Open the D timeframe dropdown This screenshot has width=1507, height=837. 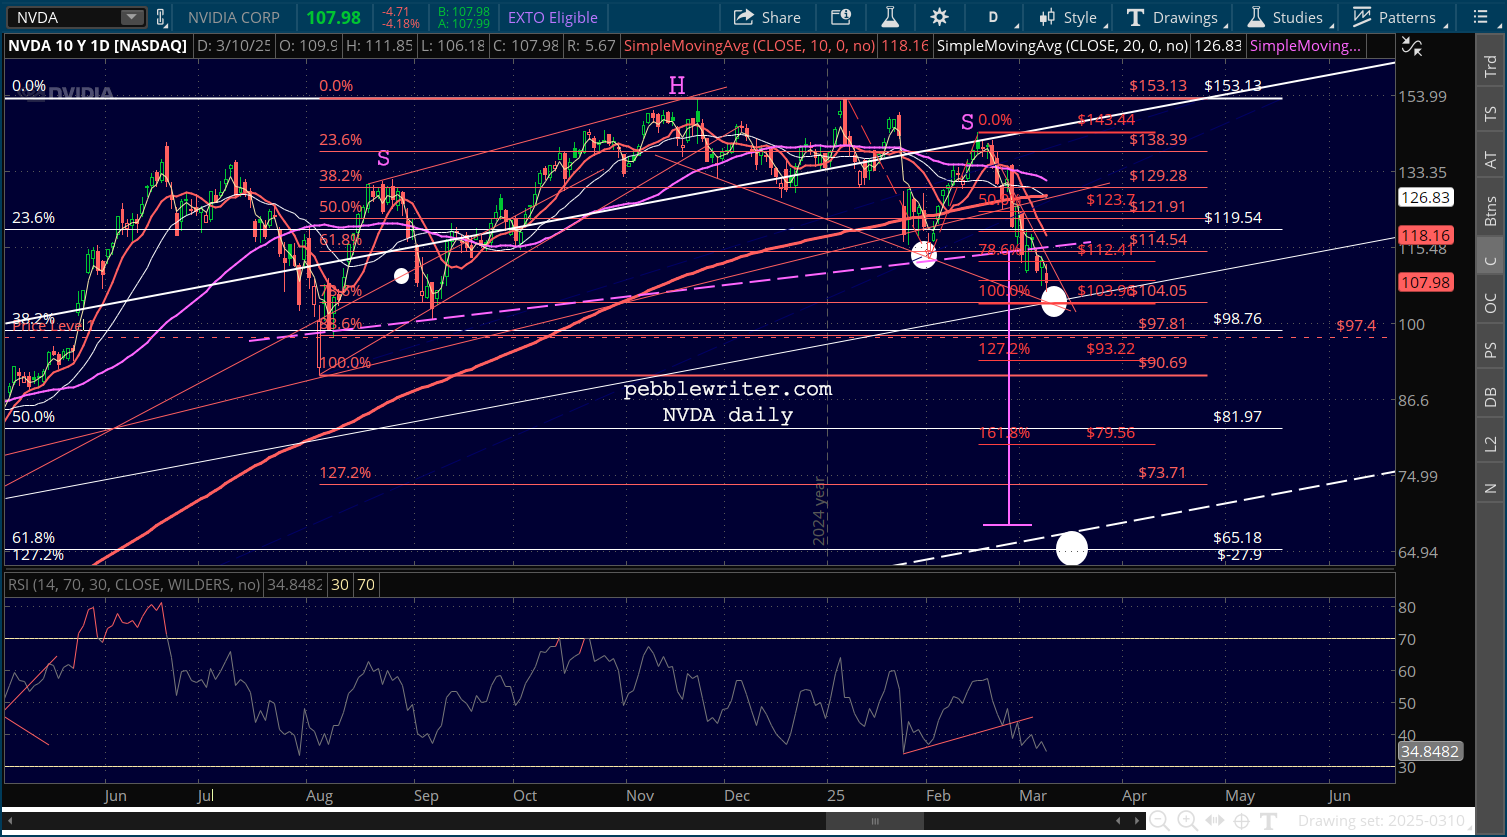[x=994, y=17]
